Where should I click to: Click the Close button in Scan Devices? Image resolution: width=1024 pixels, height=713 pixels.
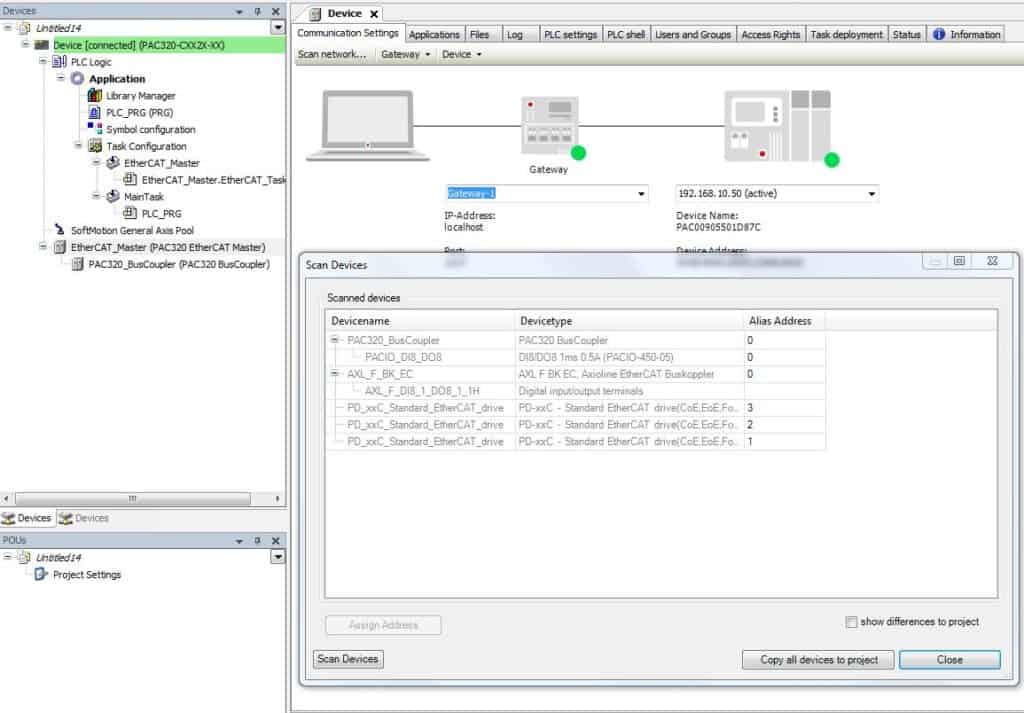tap(950, 659)
